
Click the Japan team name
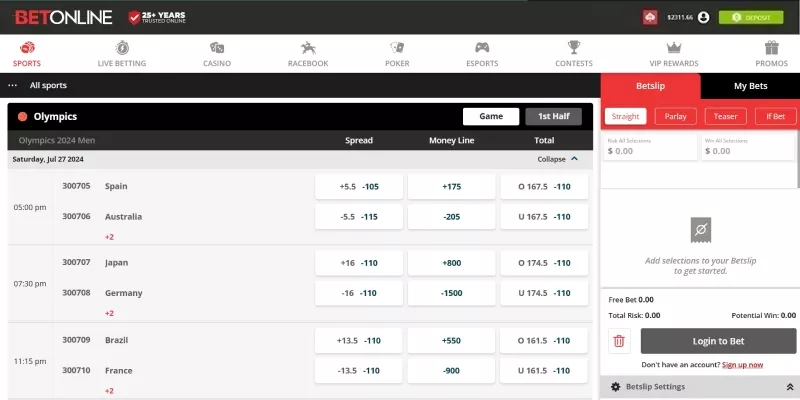(116, 263)
